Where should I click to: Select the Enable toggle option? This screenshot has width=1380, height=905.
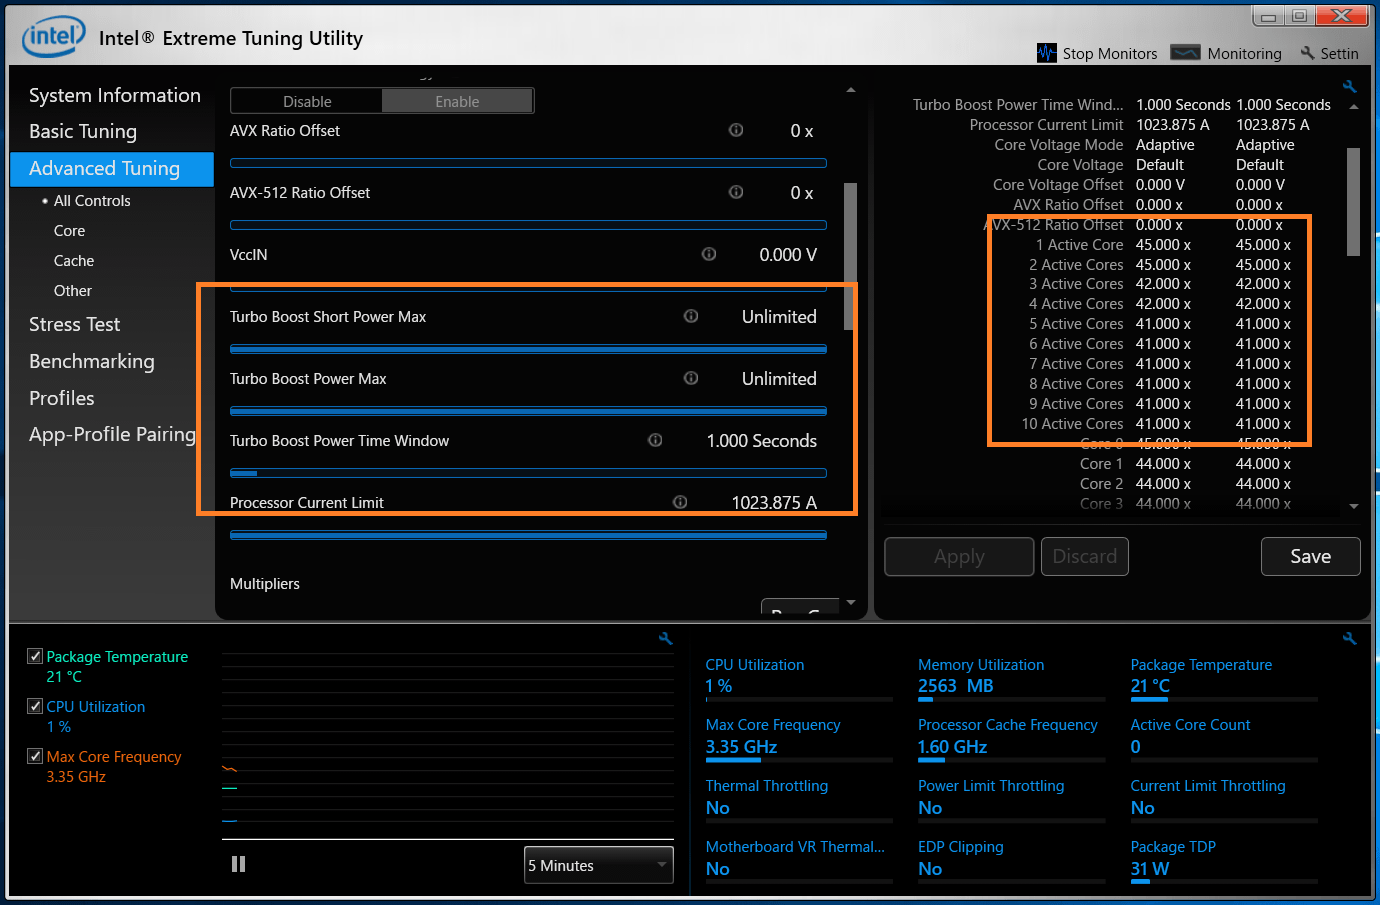coord(457,101)
